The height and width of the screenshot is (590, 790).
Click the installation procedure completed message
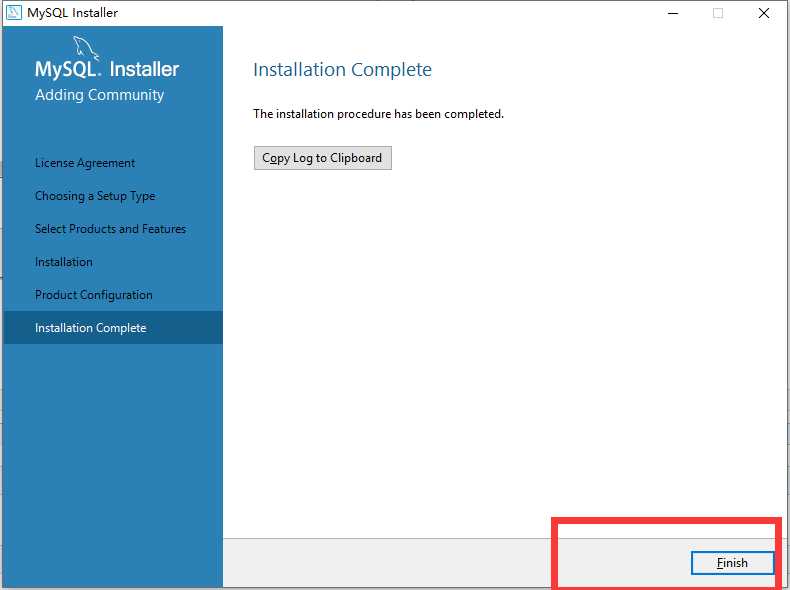tap(378, 114)
